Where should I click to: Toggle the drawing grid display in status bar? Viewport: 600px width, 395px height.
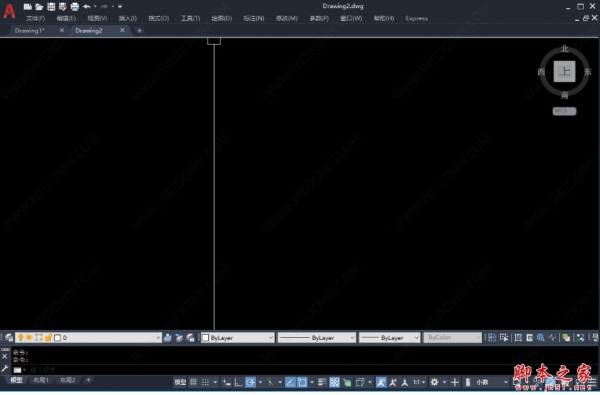coord(194,382)
